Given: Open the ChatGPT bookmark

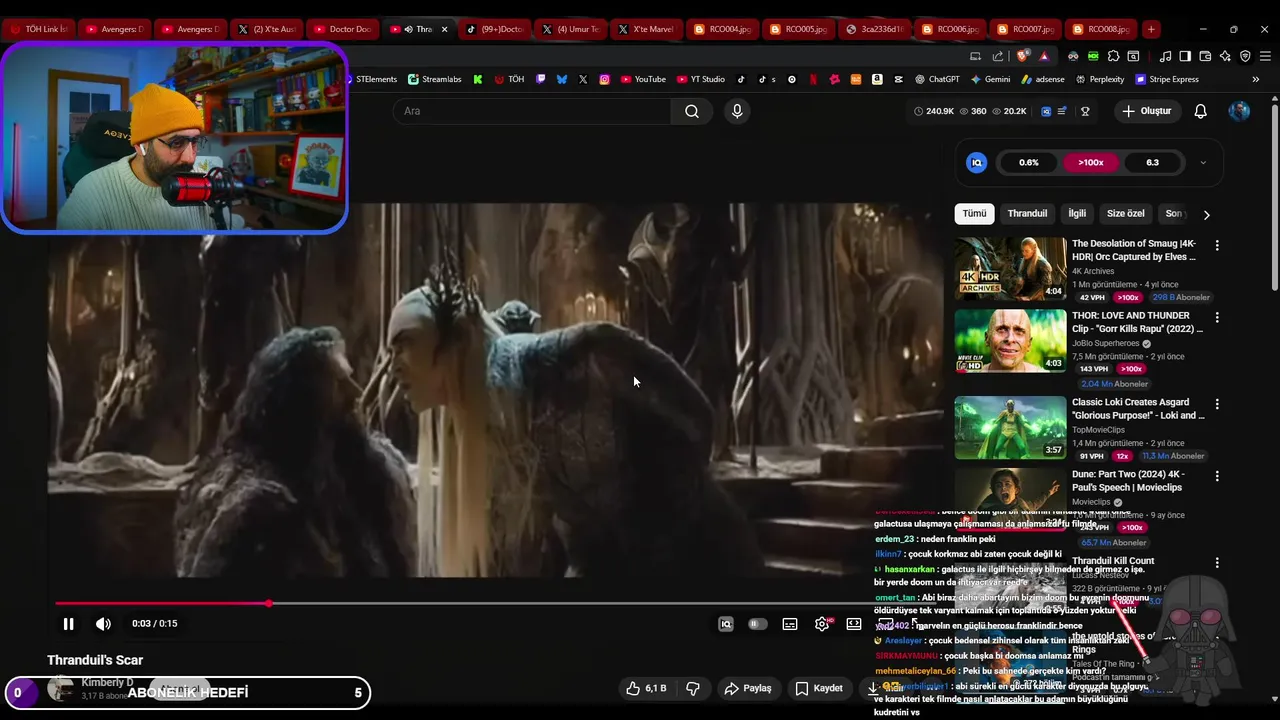Looking at the screenshot, I should click(937, 79).
